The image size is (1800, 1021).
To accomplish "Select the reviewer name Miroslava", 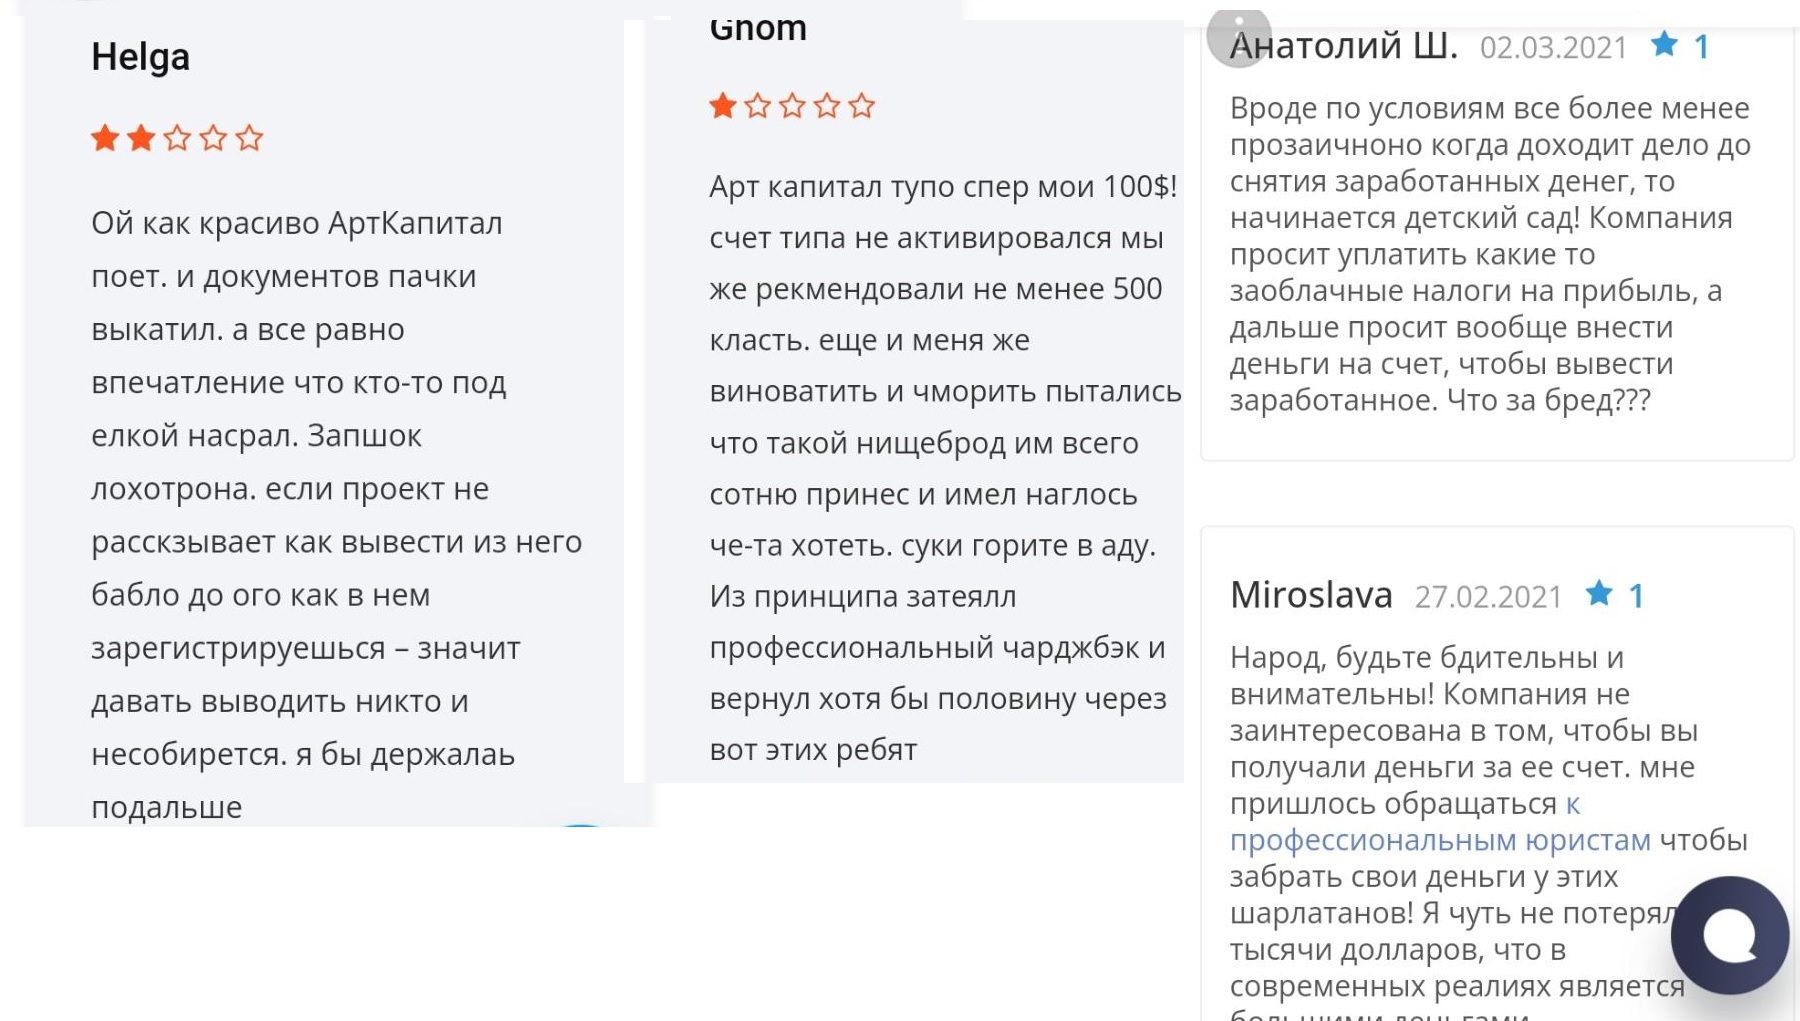I will (1311, 594).
